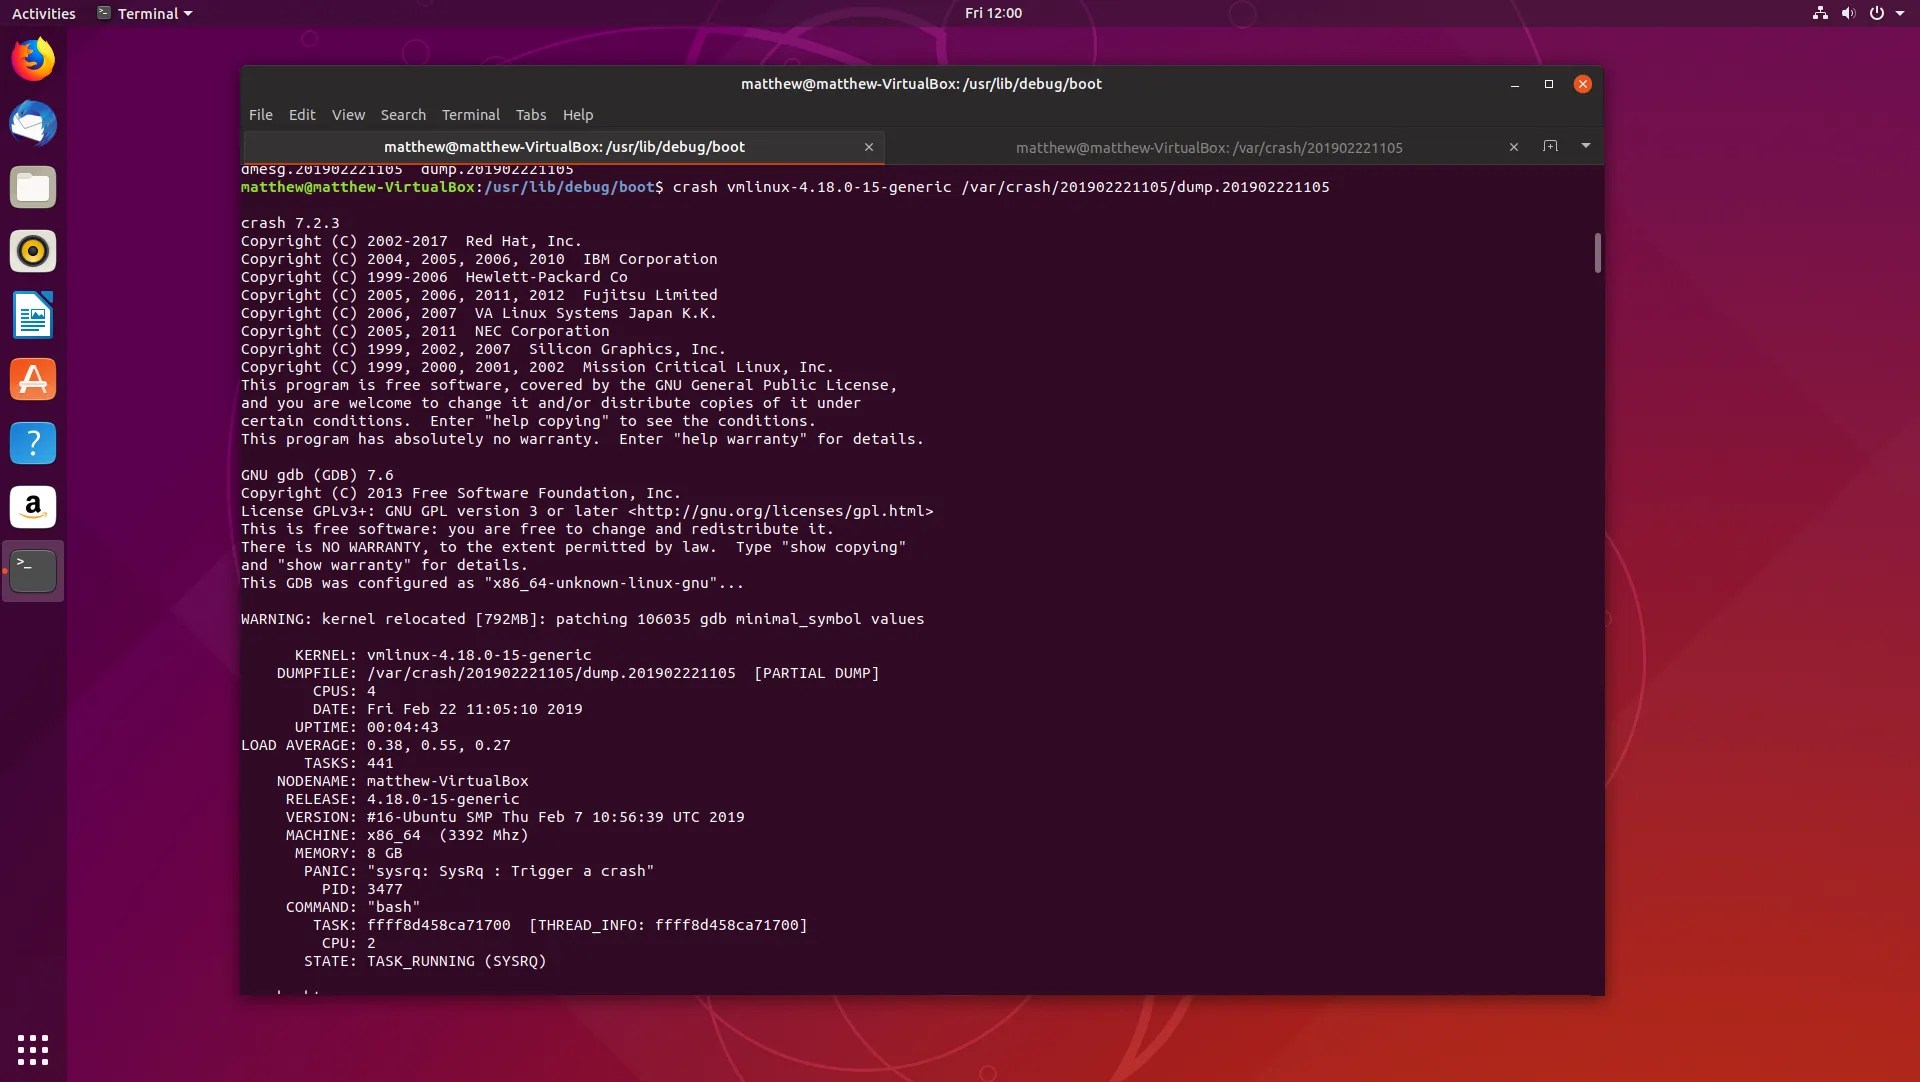Expand the tab list dropdown arrow

coord(1586,146)
